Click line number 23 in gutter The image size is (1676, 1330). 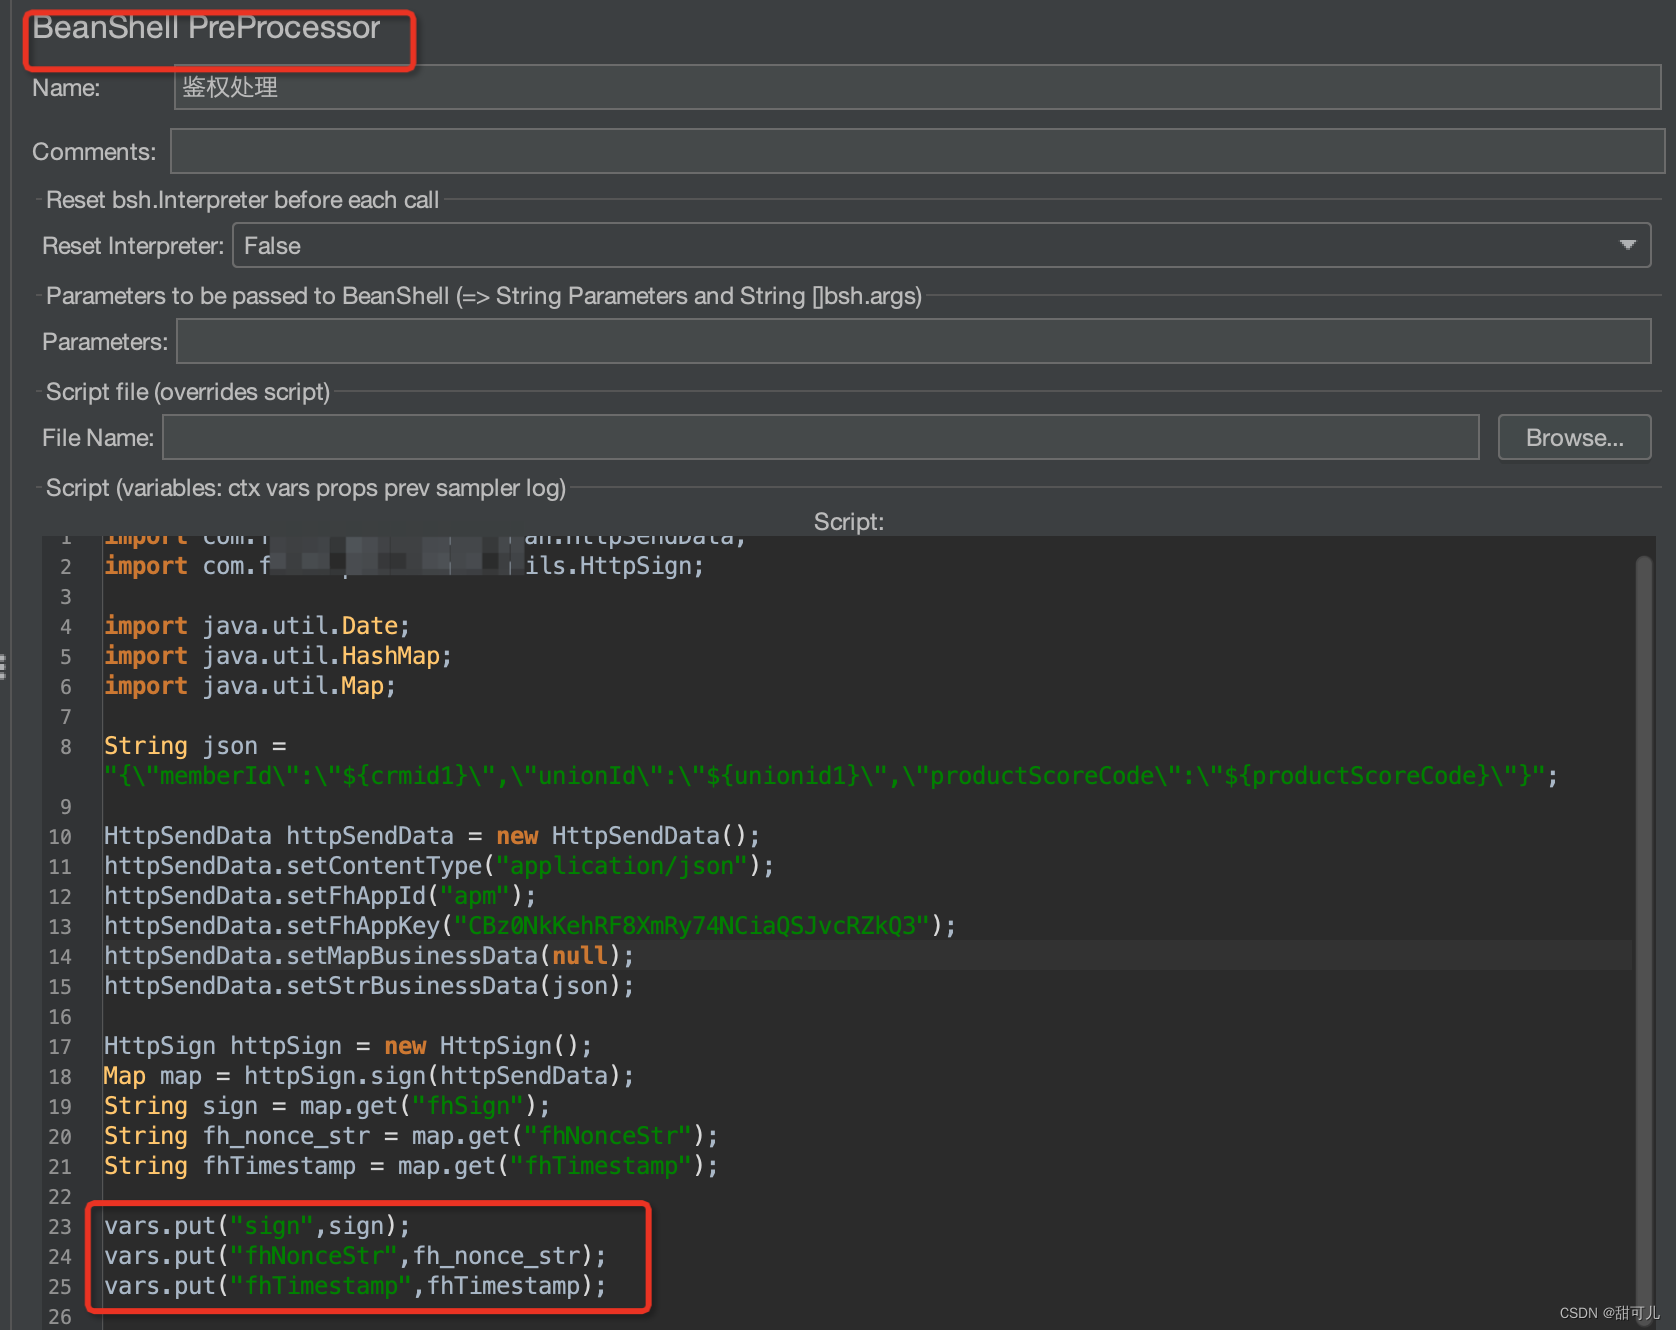(x=60, y=1227)
